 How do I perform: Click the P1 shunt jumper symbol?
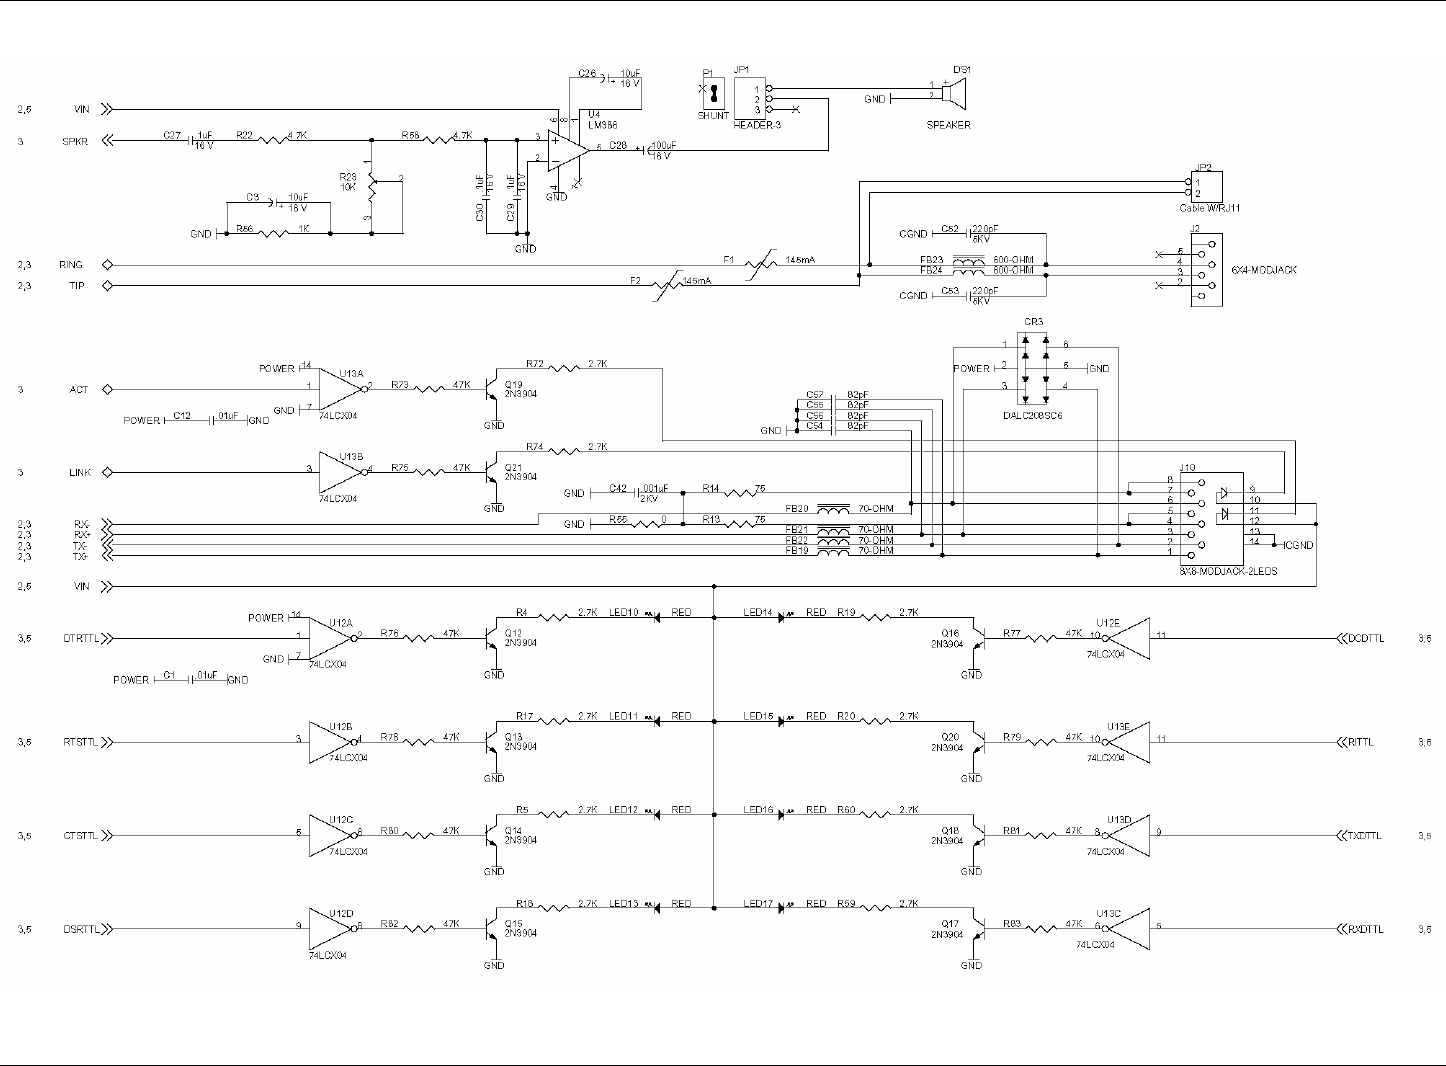[x=714, y=95]
